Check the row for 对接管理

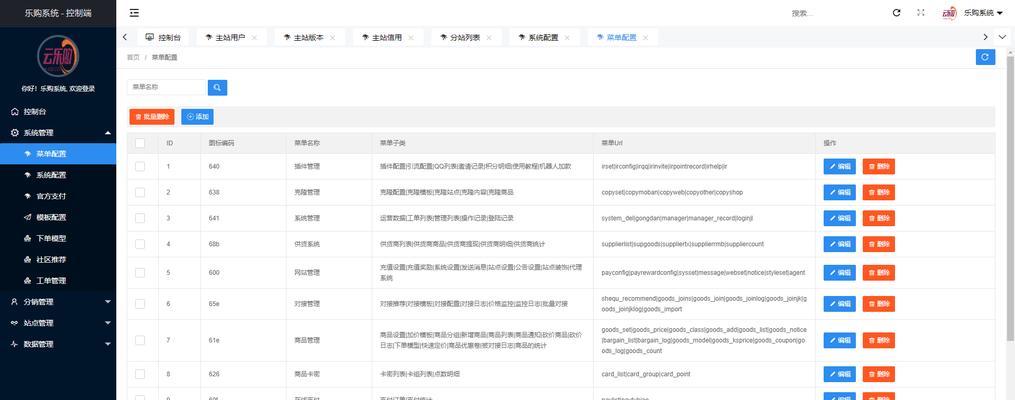(140, 304)
